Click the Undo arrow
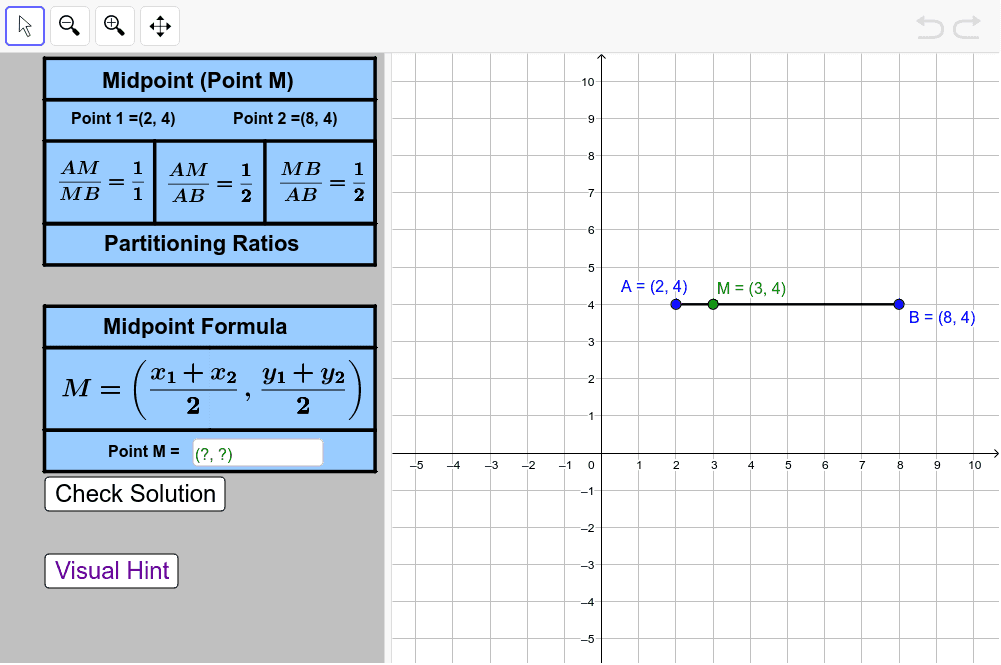 coord(928,27)
